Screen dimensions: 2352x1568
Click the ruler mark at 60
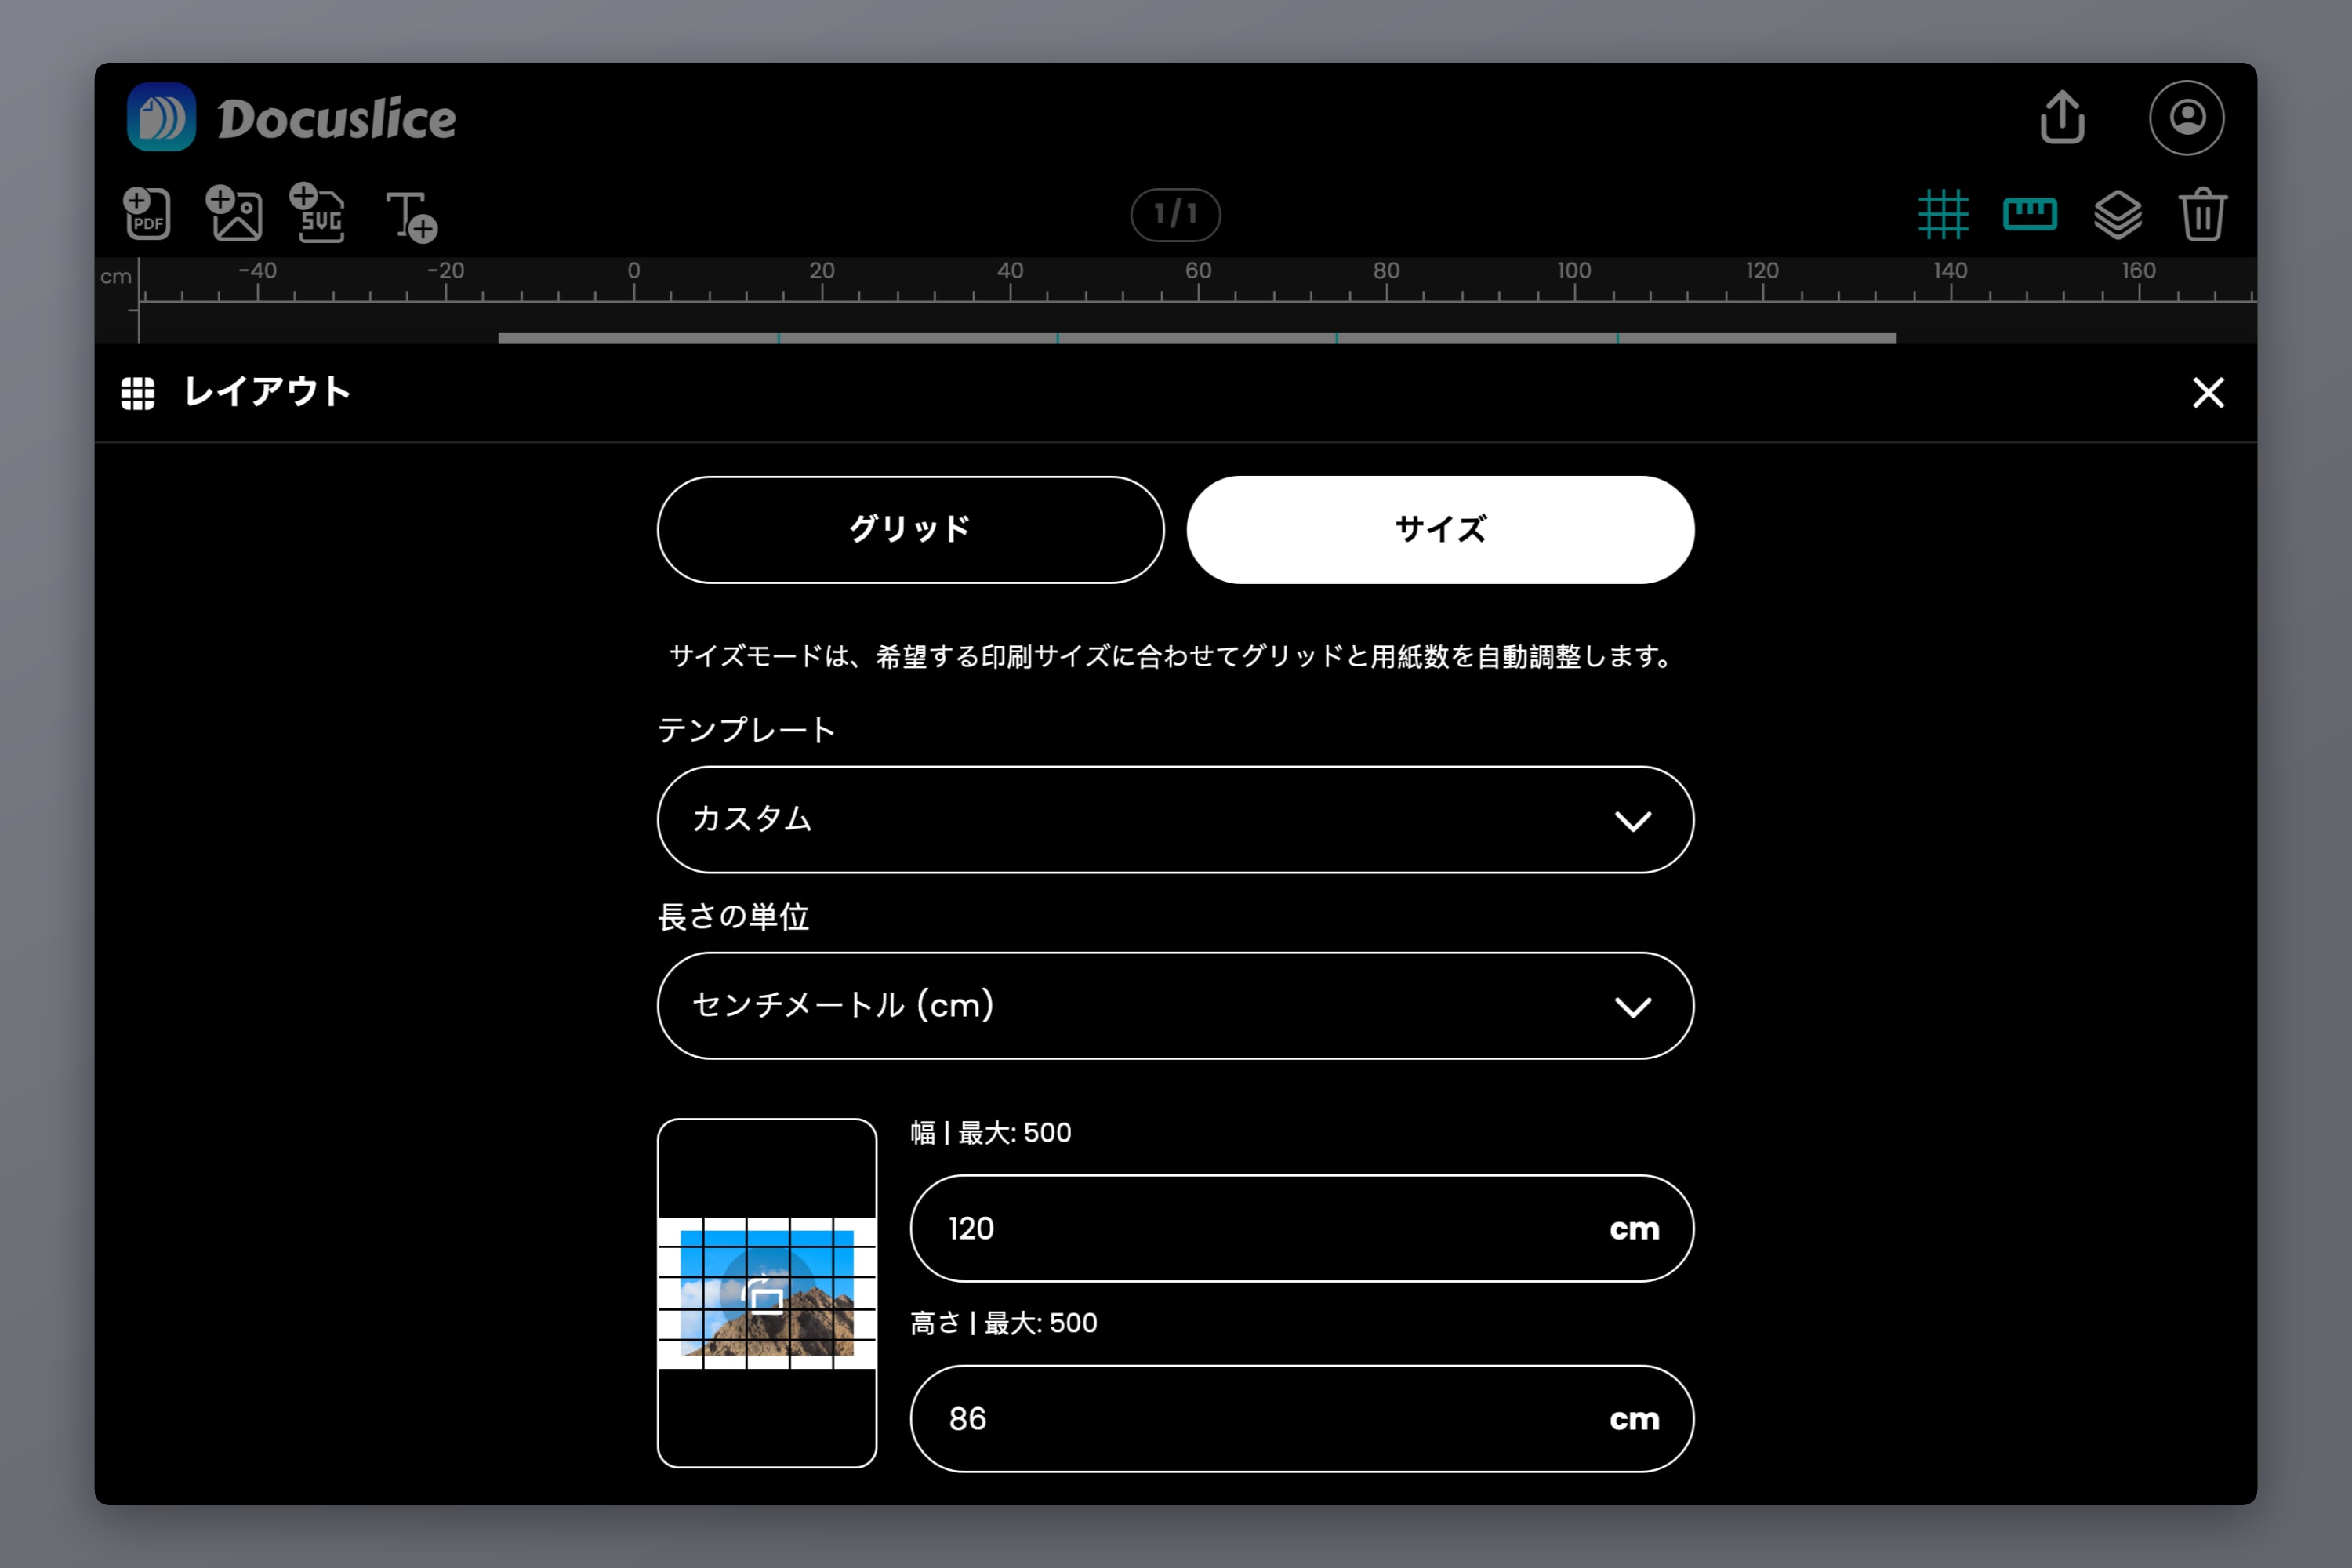click(x=1198, y=271)
